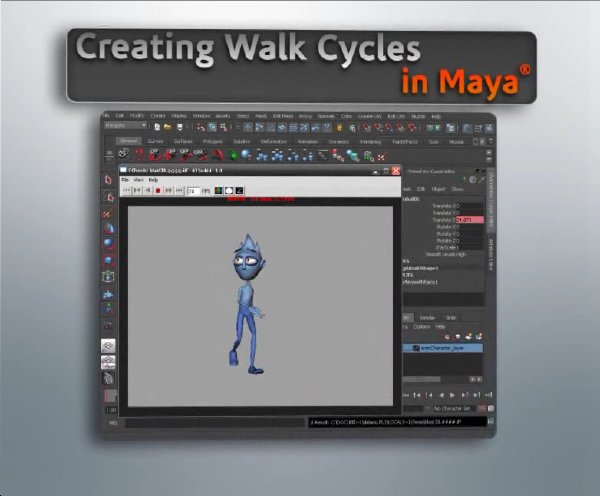
Task: Click the Save Scene toolbar icon
Action: [179, 127]
